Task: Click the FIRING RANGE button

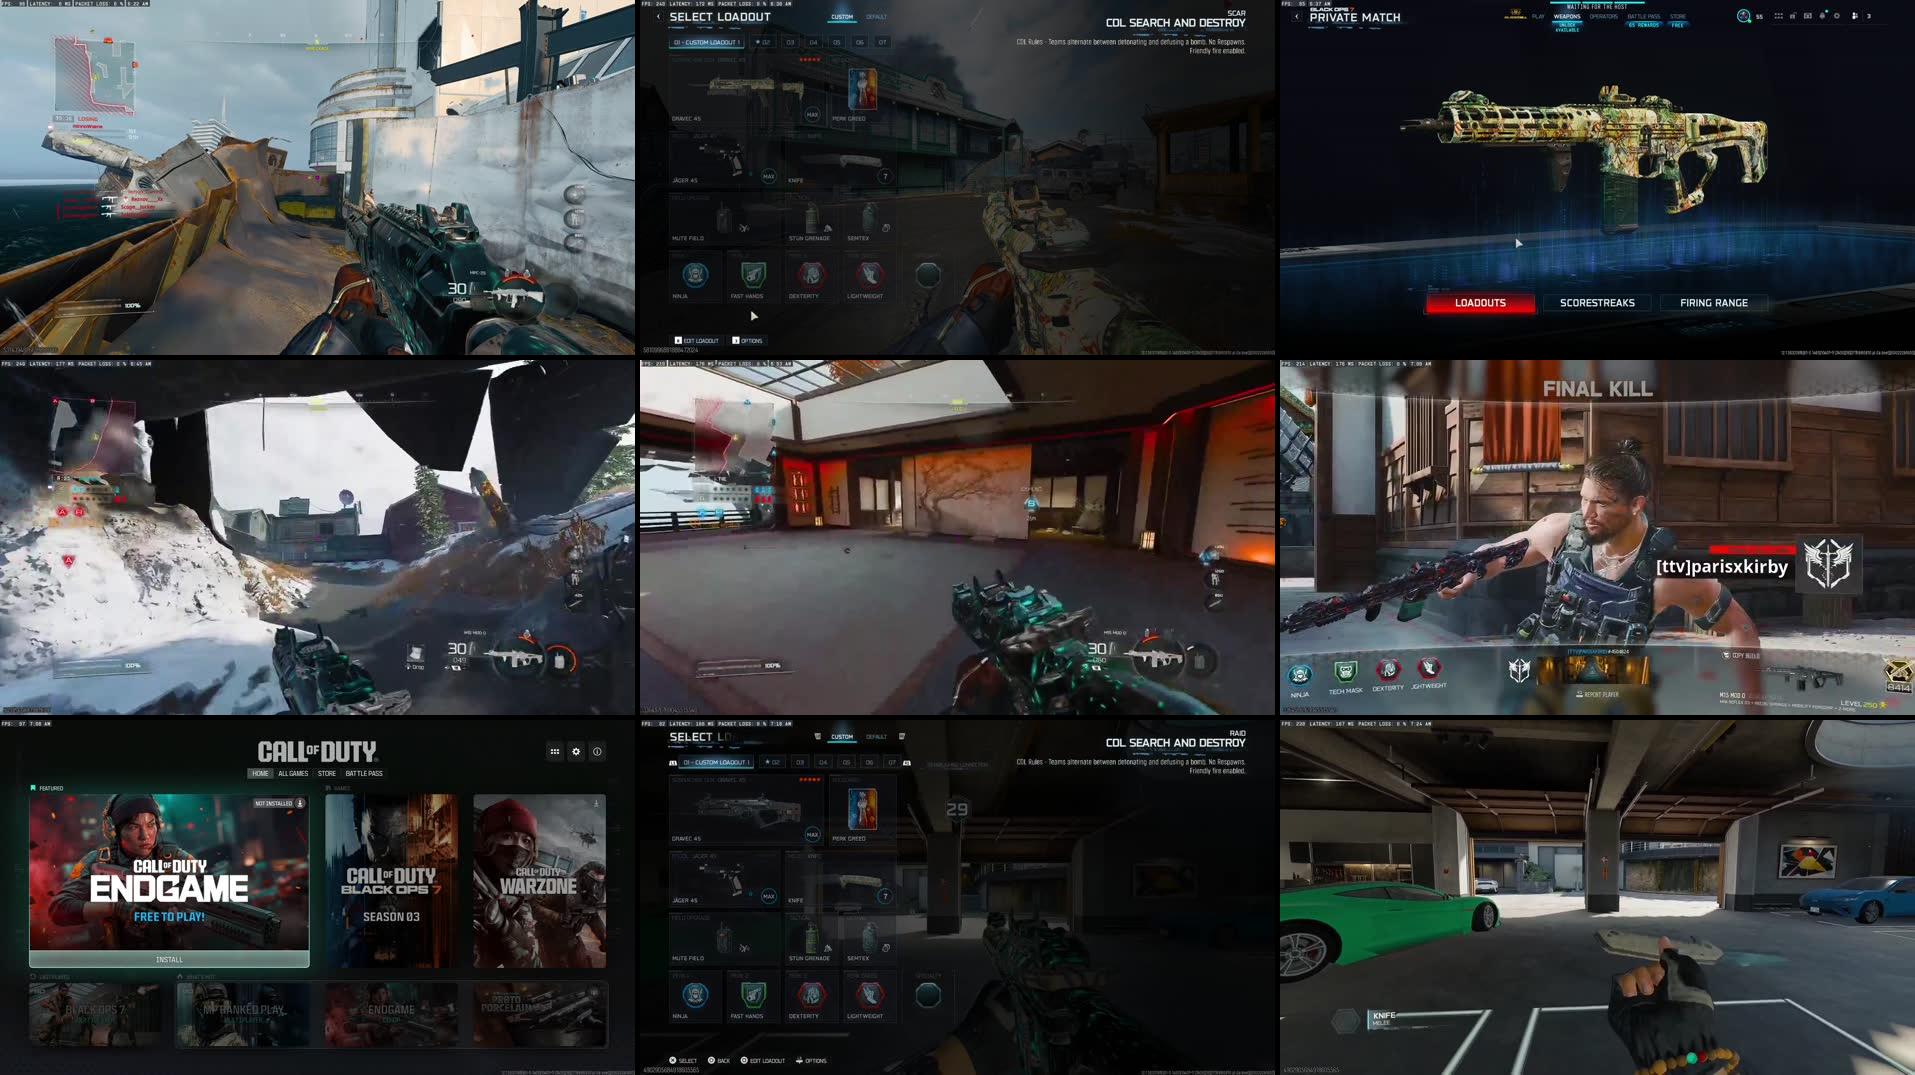Action: pyautogui.click(x=1714, y=303)
